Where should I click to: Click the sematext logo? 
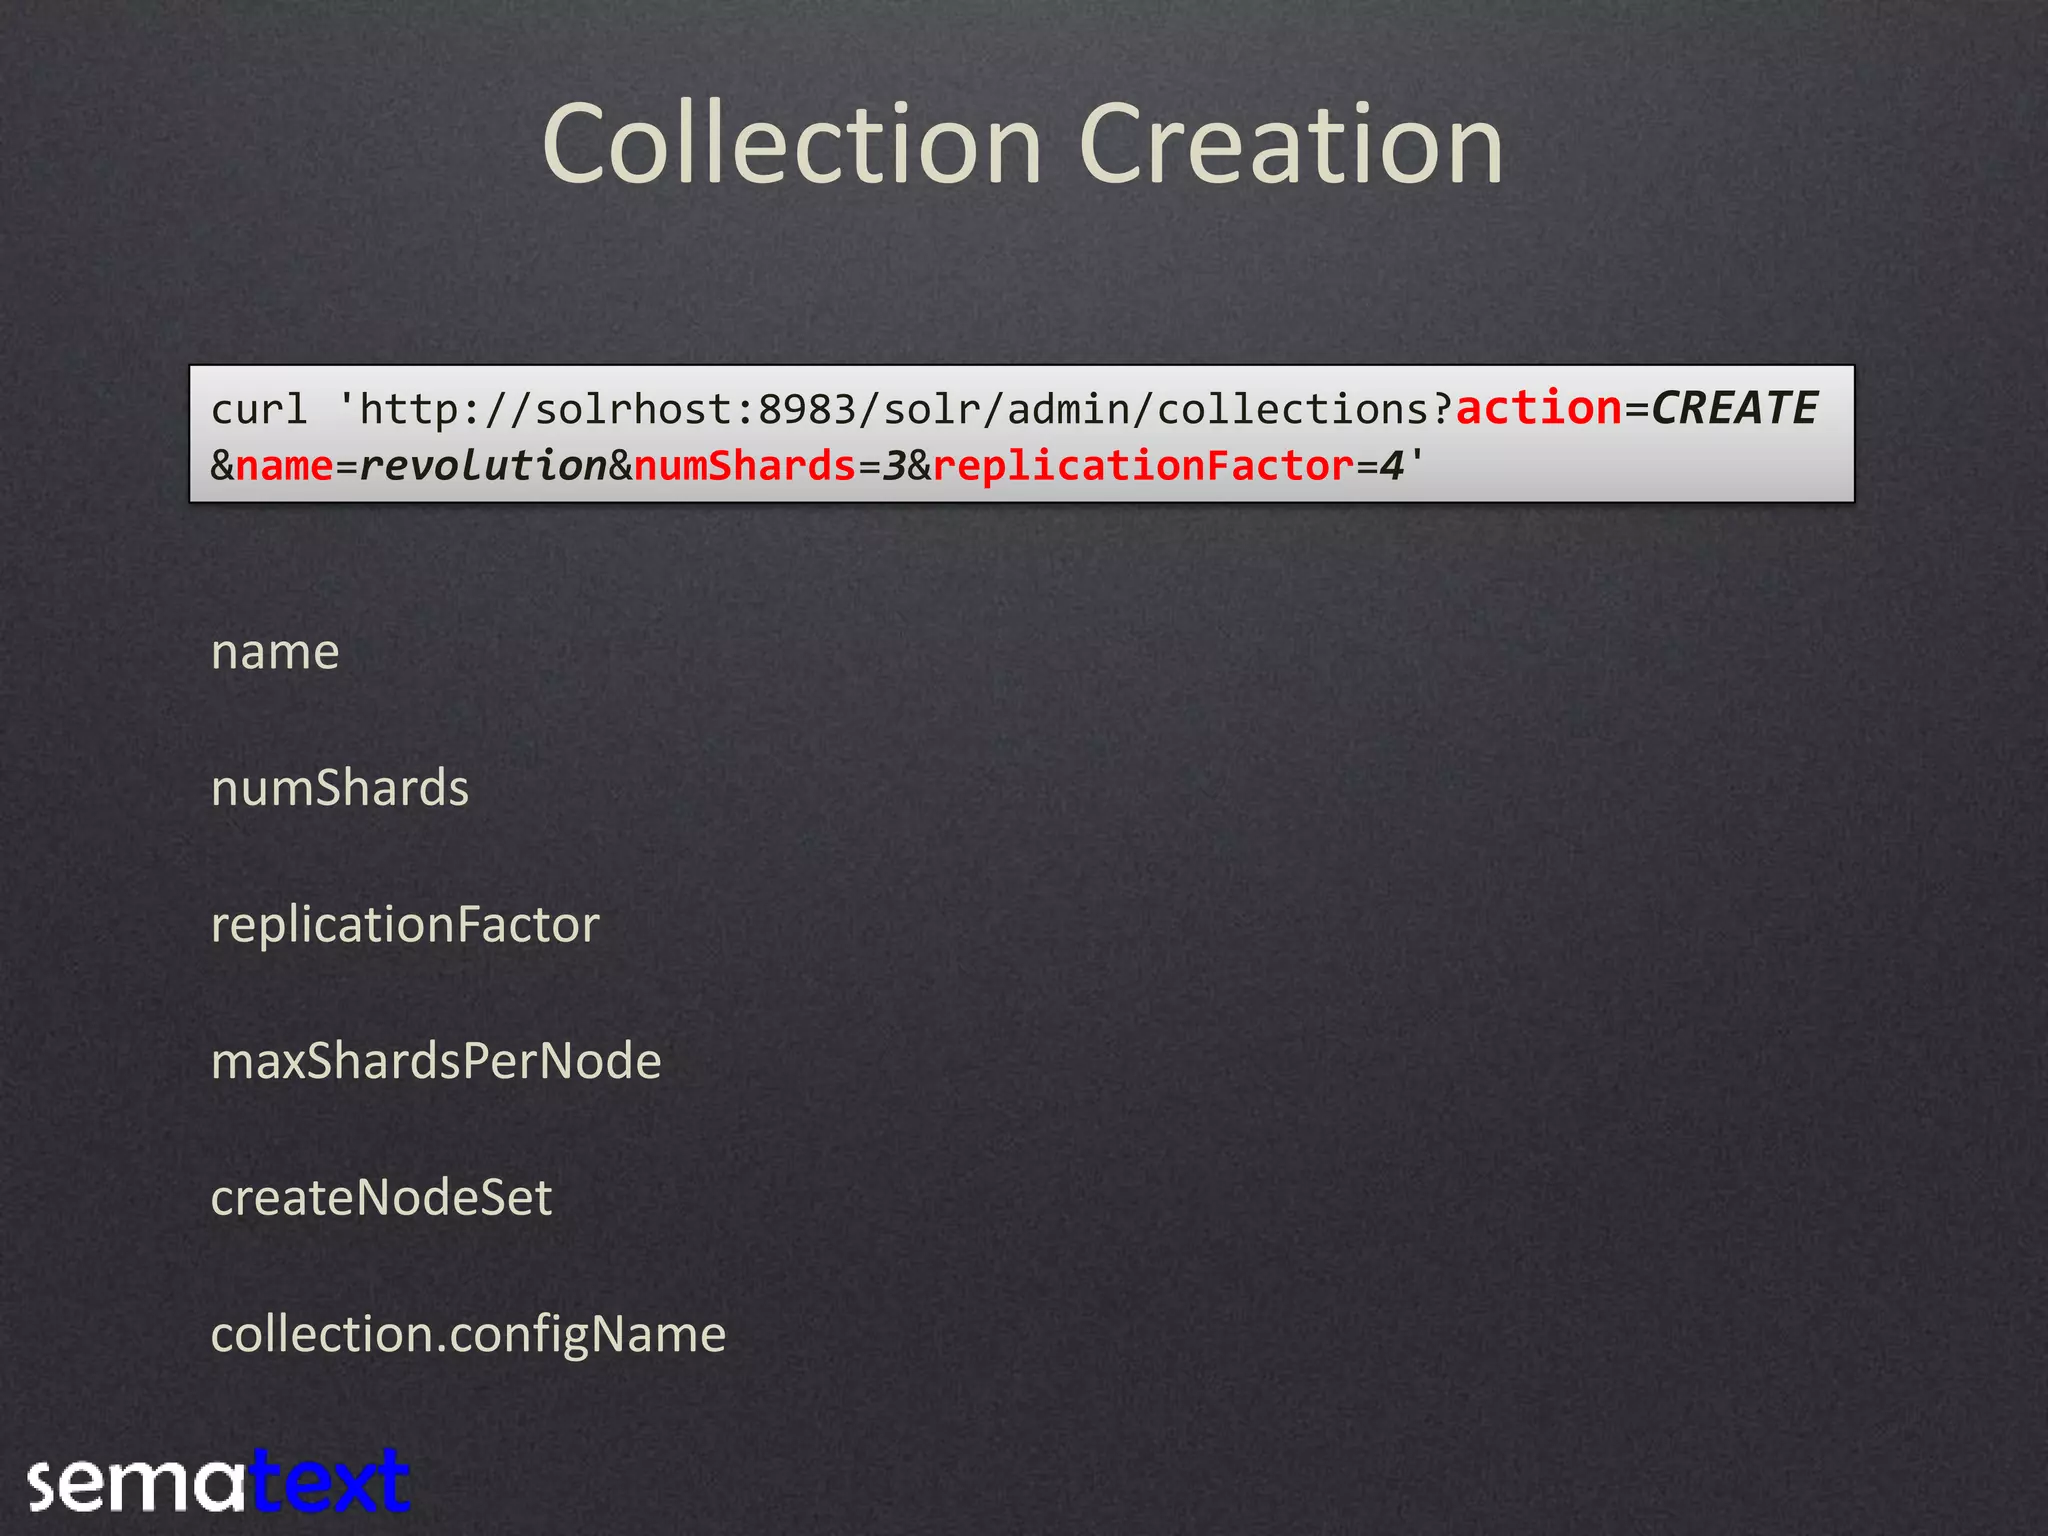point(219,1482)
